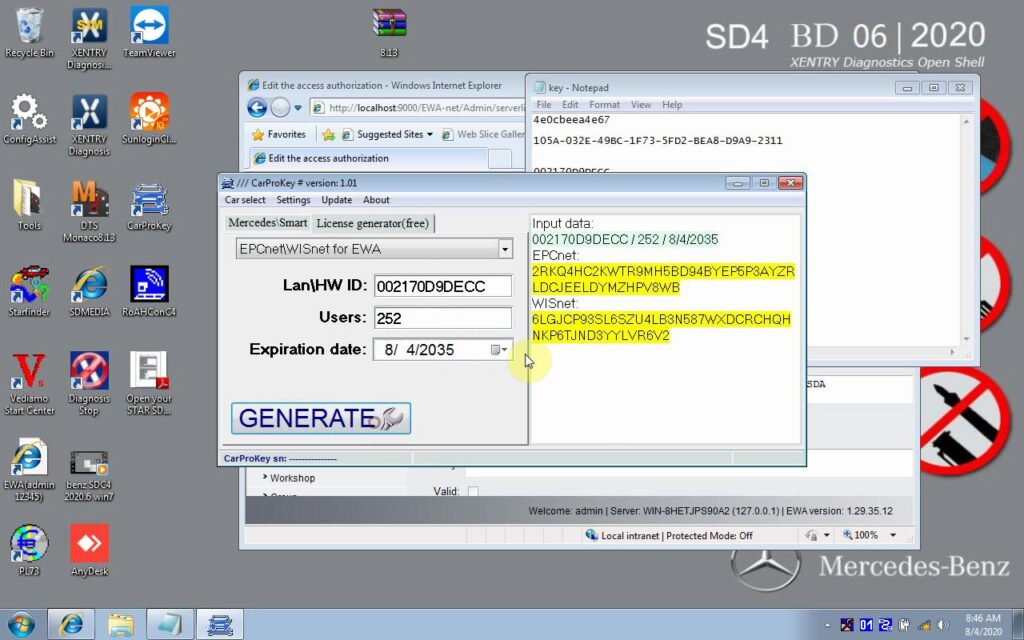Open the ConfigAssist gear icon
Image resolution: width=1024 pixels, height=640 pixels.
pos(29,113)
